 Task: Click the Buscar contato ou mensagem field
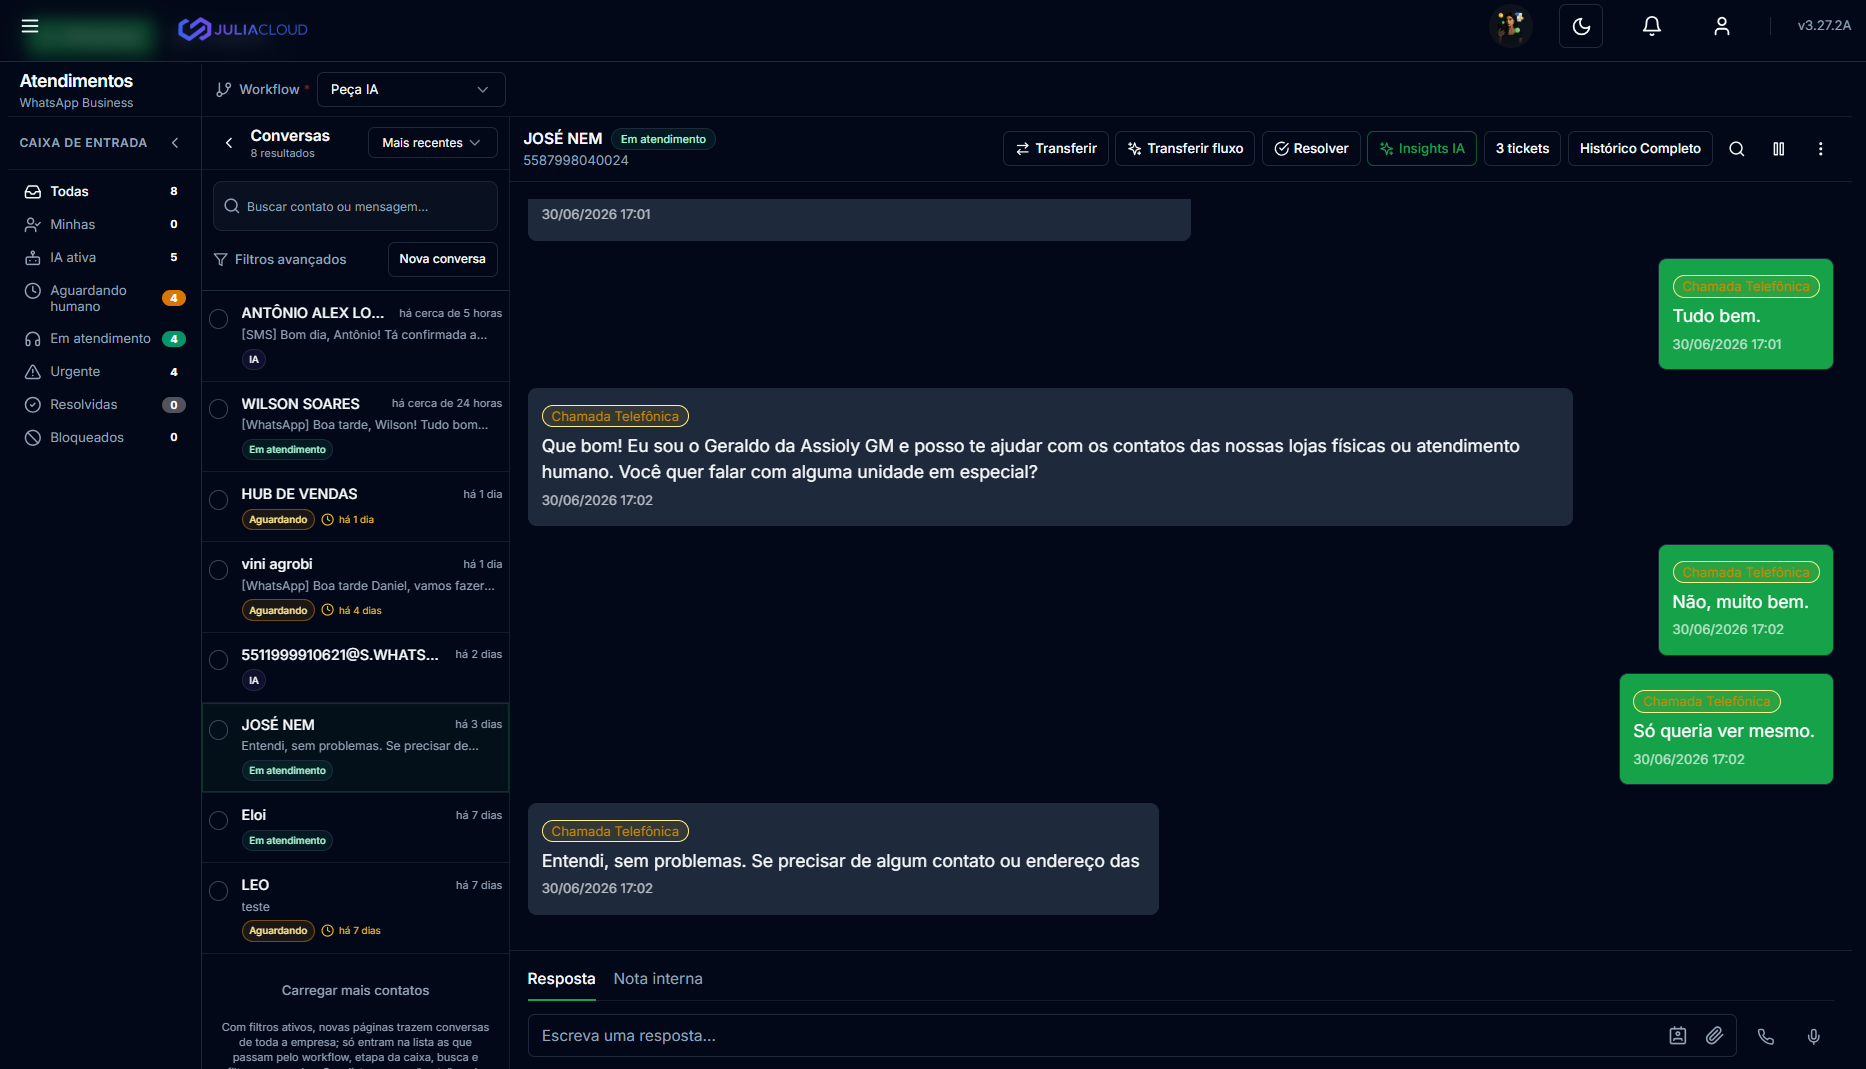(x=355, y=207)
